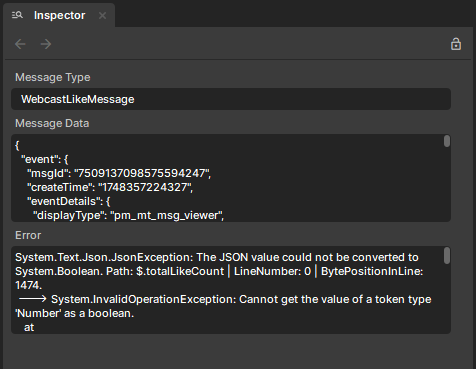Click the Error box scrollbar thumb

447,256
